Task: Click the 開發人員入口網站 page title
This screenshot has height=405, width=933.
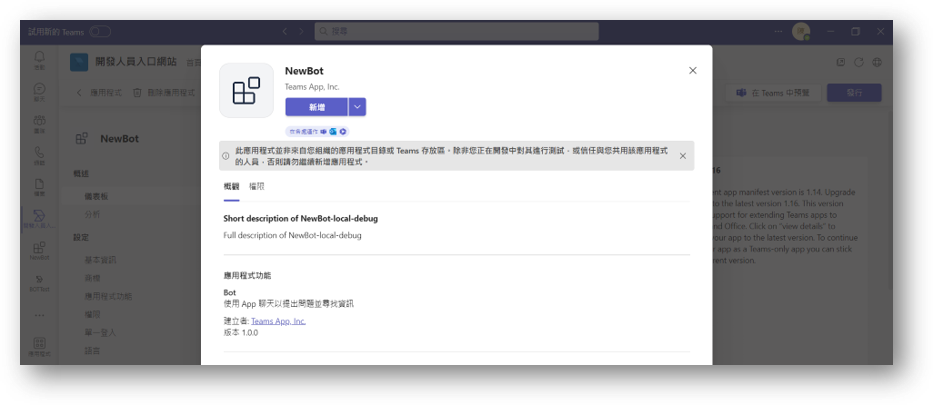Action: pos(136,61)
